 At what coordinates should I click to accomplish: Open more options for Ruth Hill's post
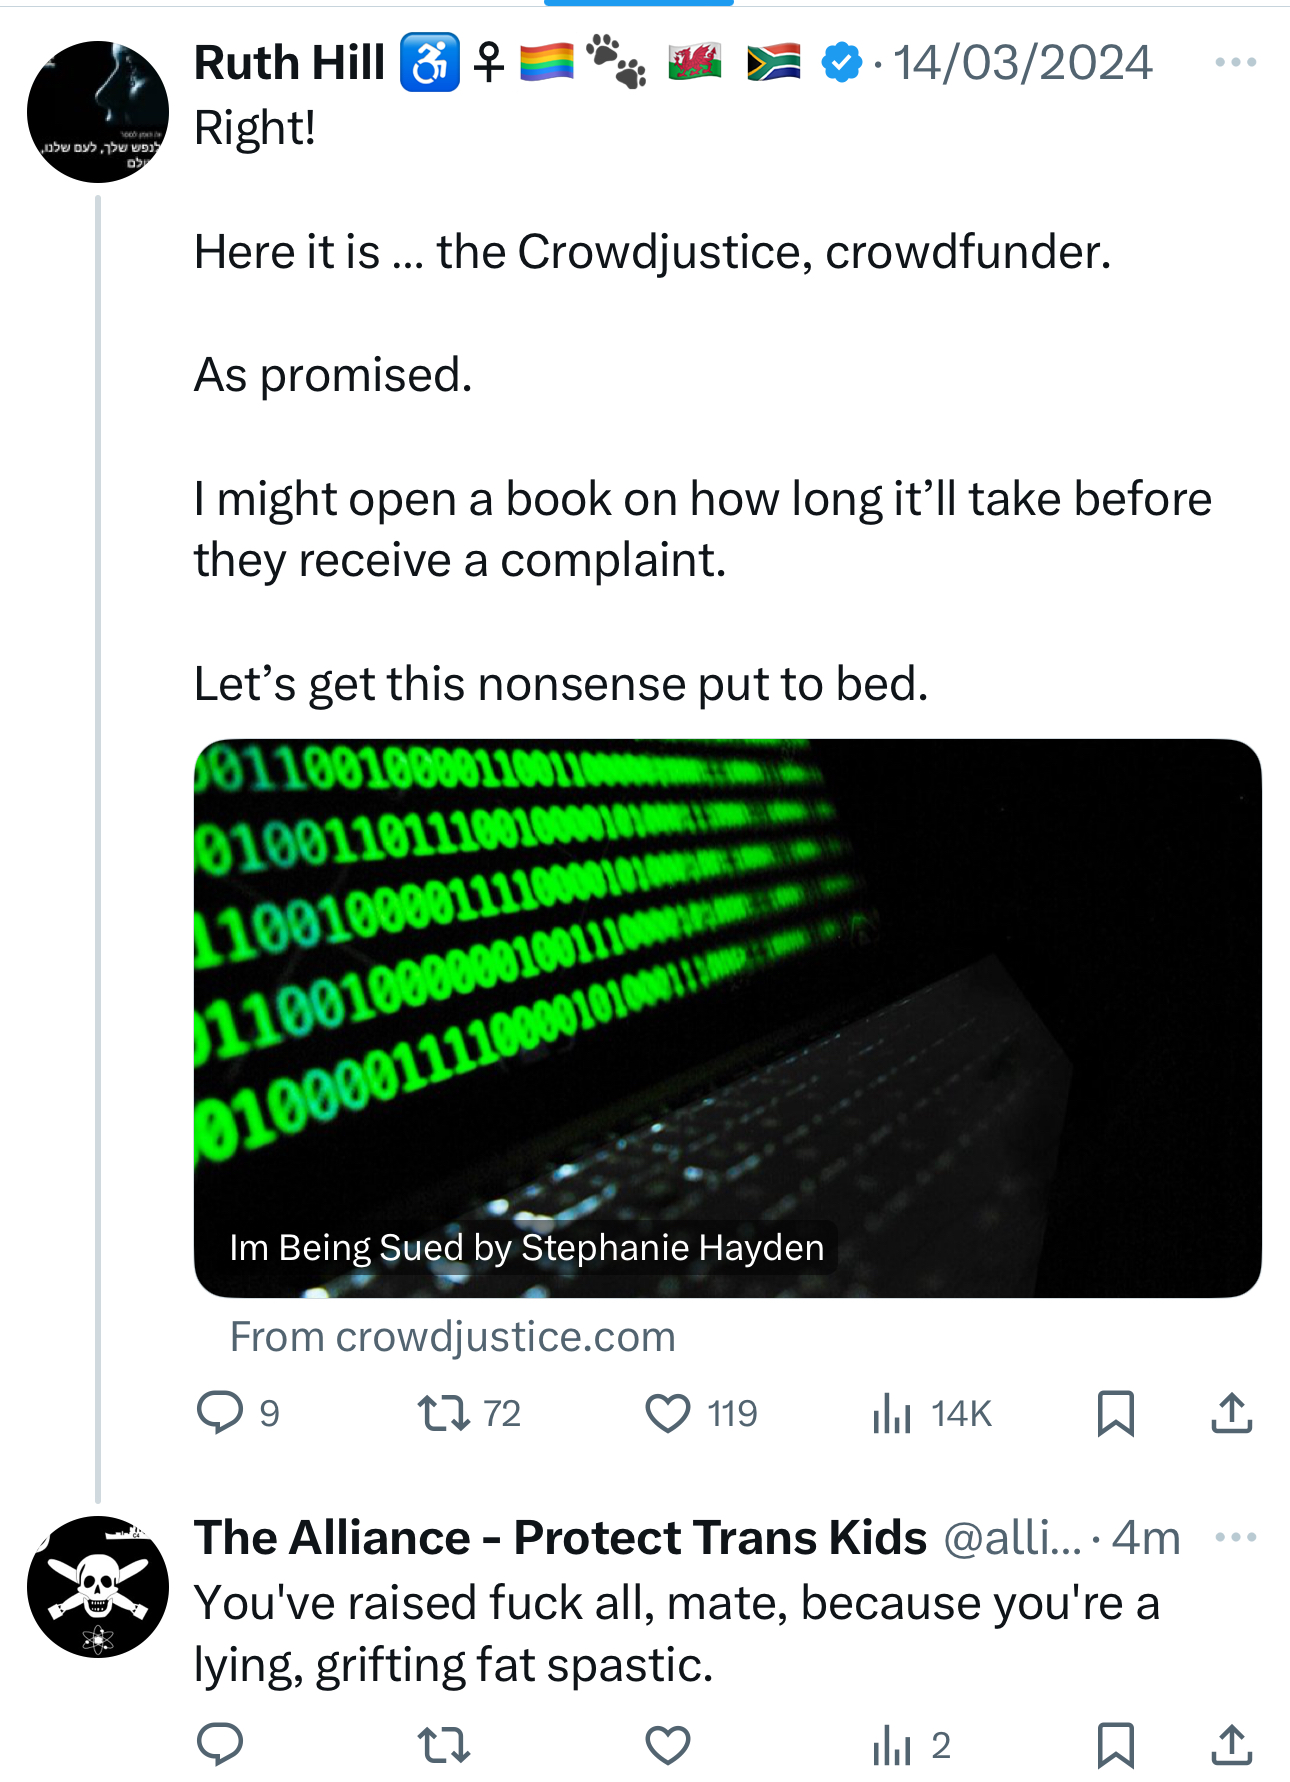[x=1235, y=63]
